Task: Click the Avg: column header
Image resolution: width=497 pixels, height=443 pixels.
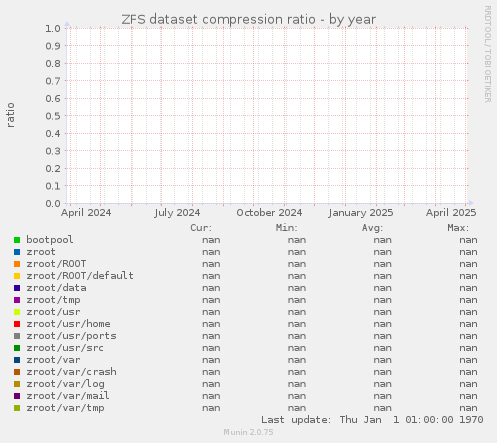Action: [x=372, y=228]
